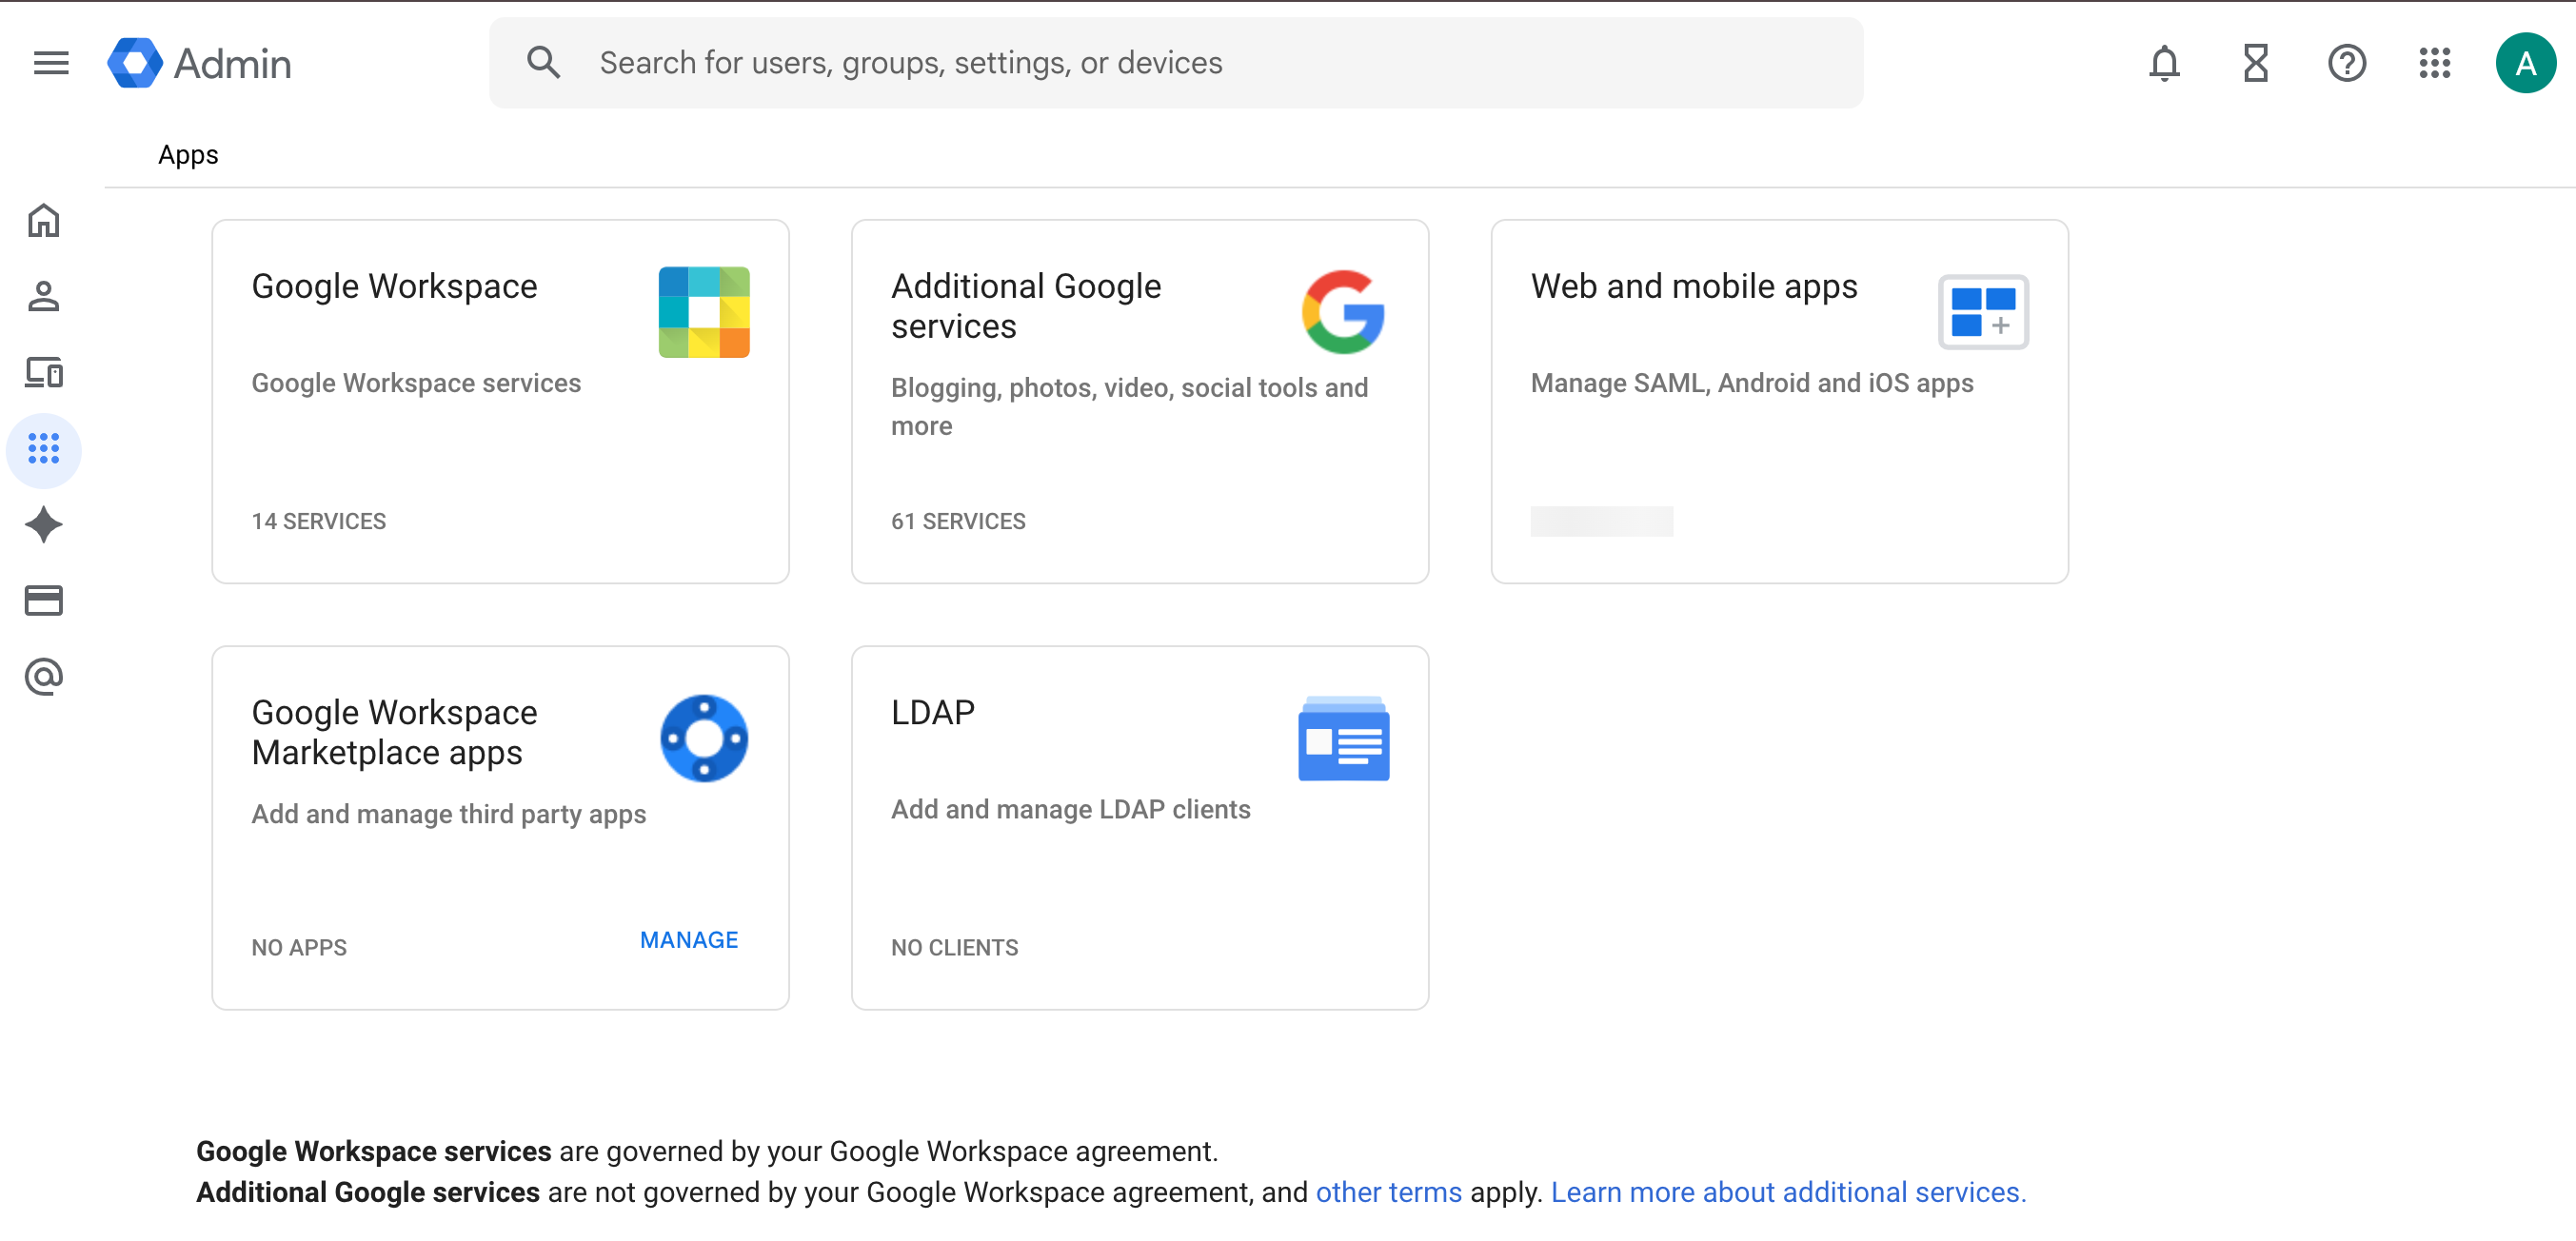Click the Generative AI sparkle sidebar icon
Screen dimensions: 2576x1241
coord(44,525)
